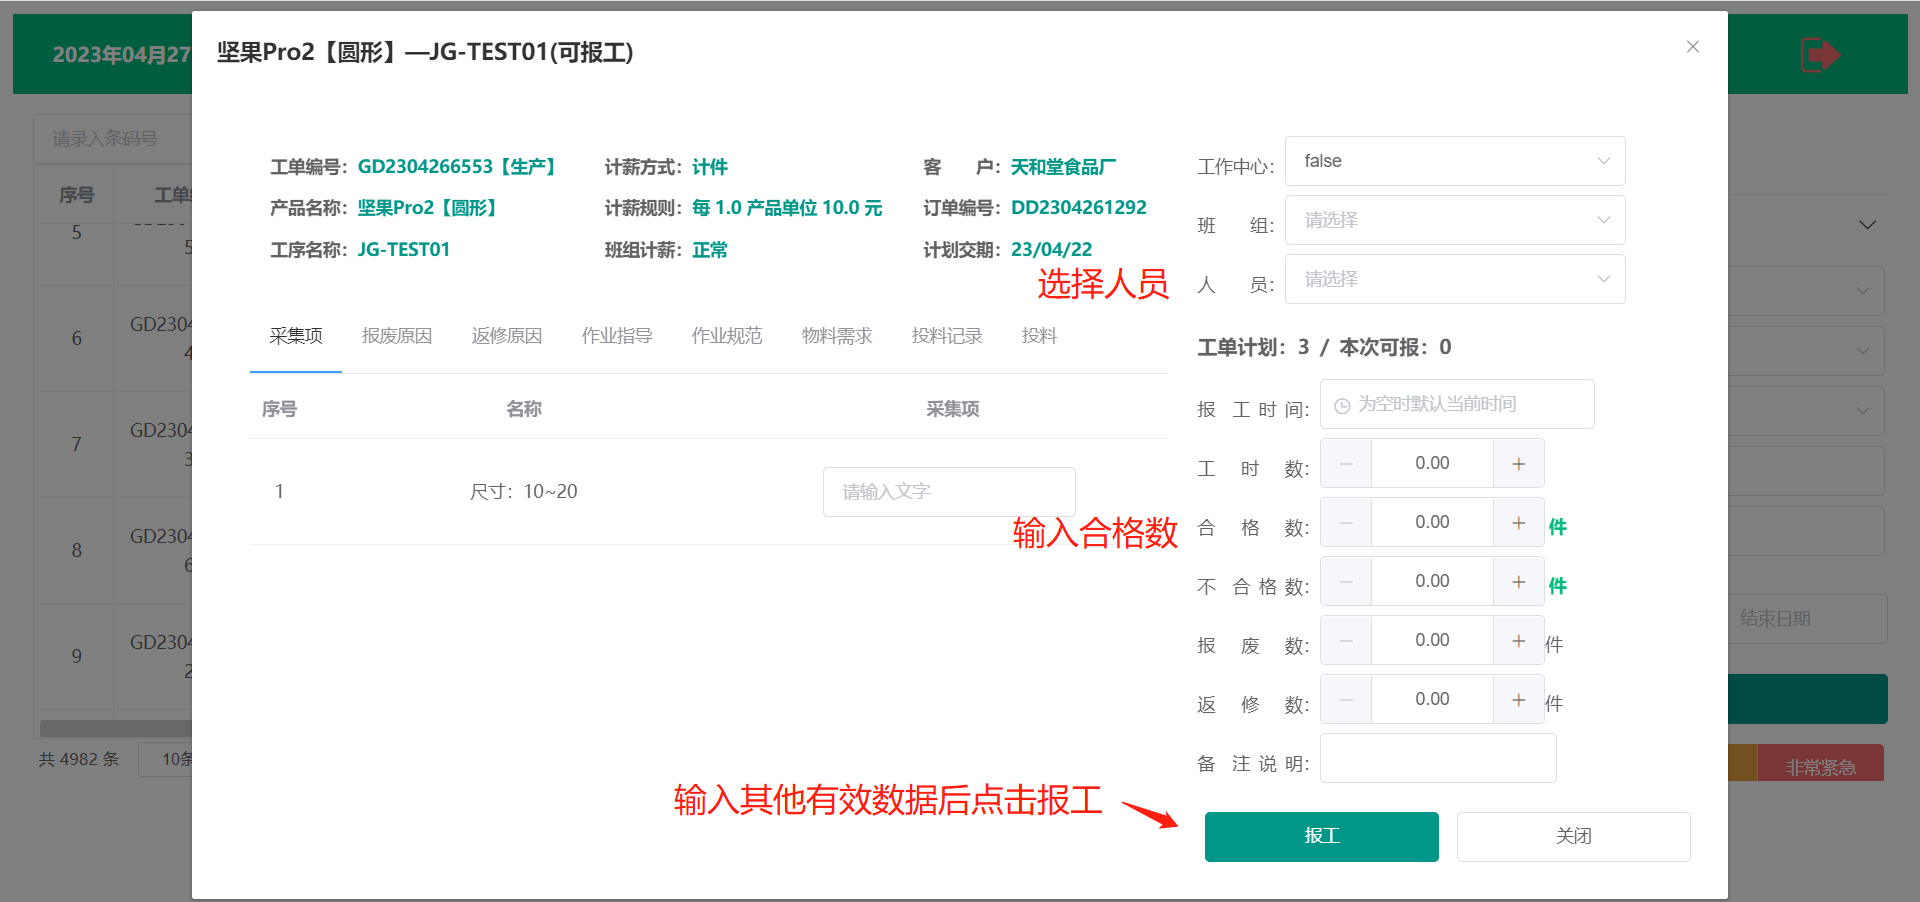Screen dimensions: 1920x902
Task: Switch to the 报废原因 tab
Action: click(x=396, y=336)
